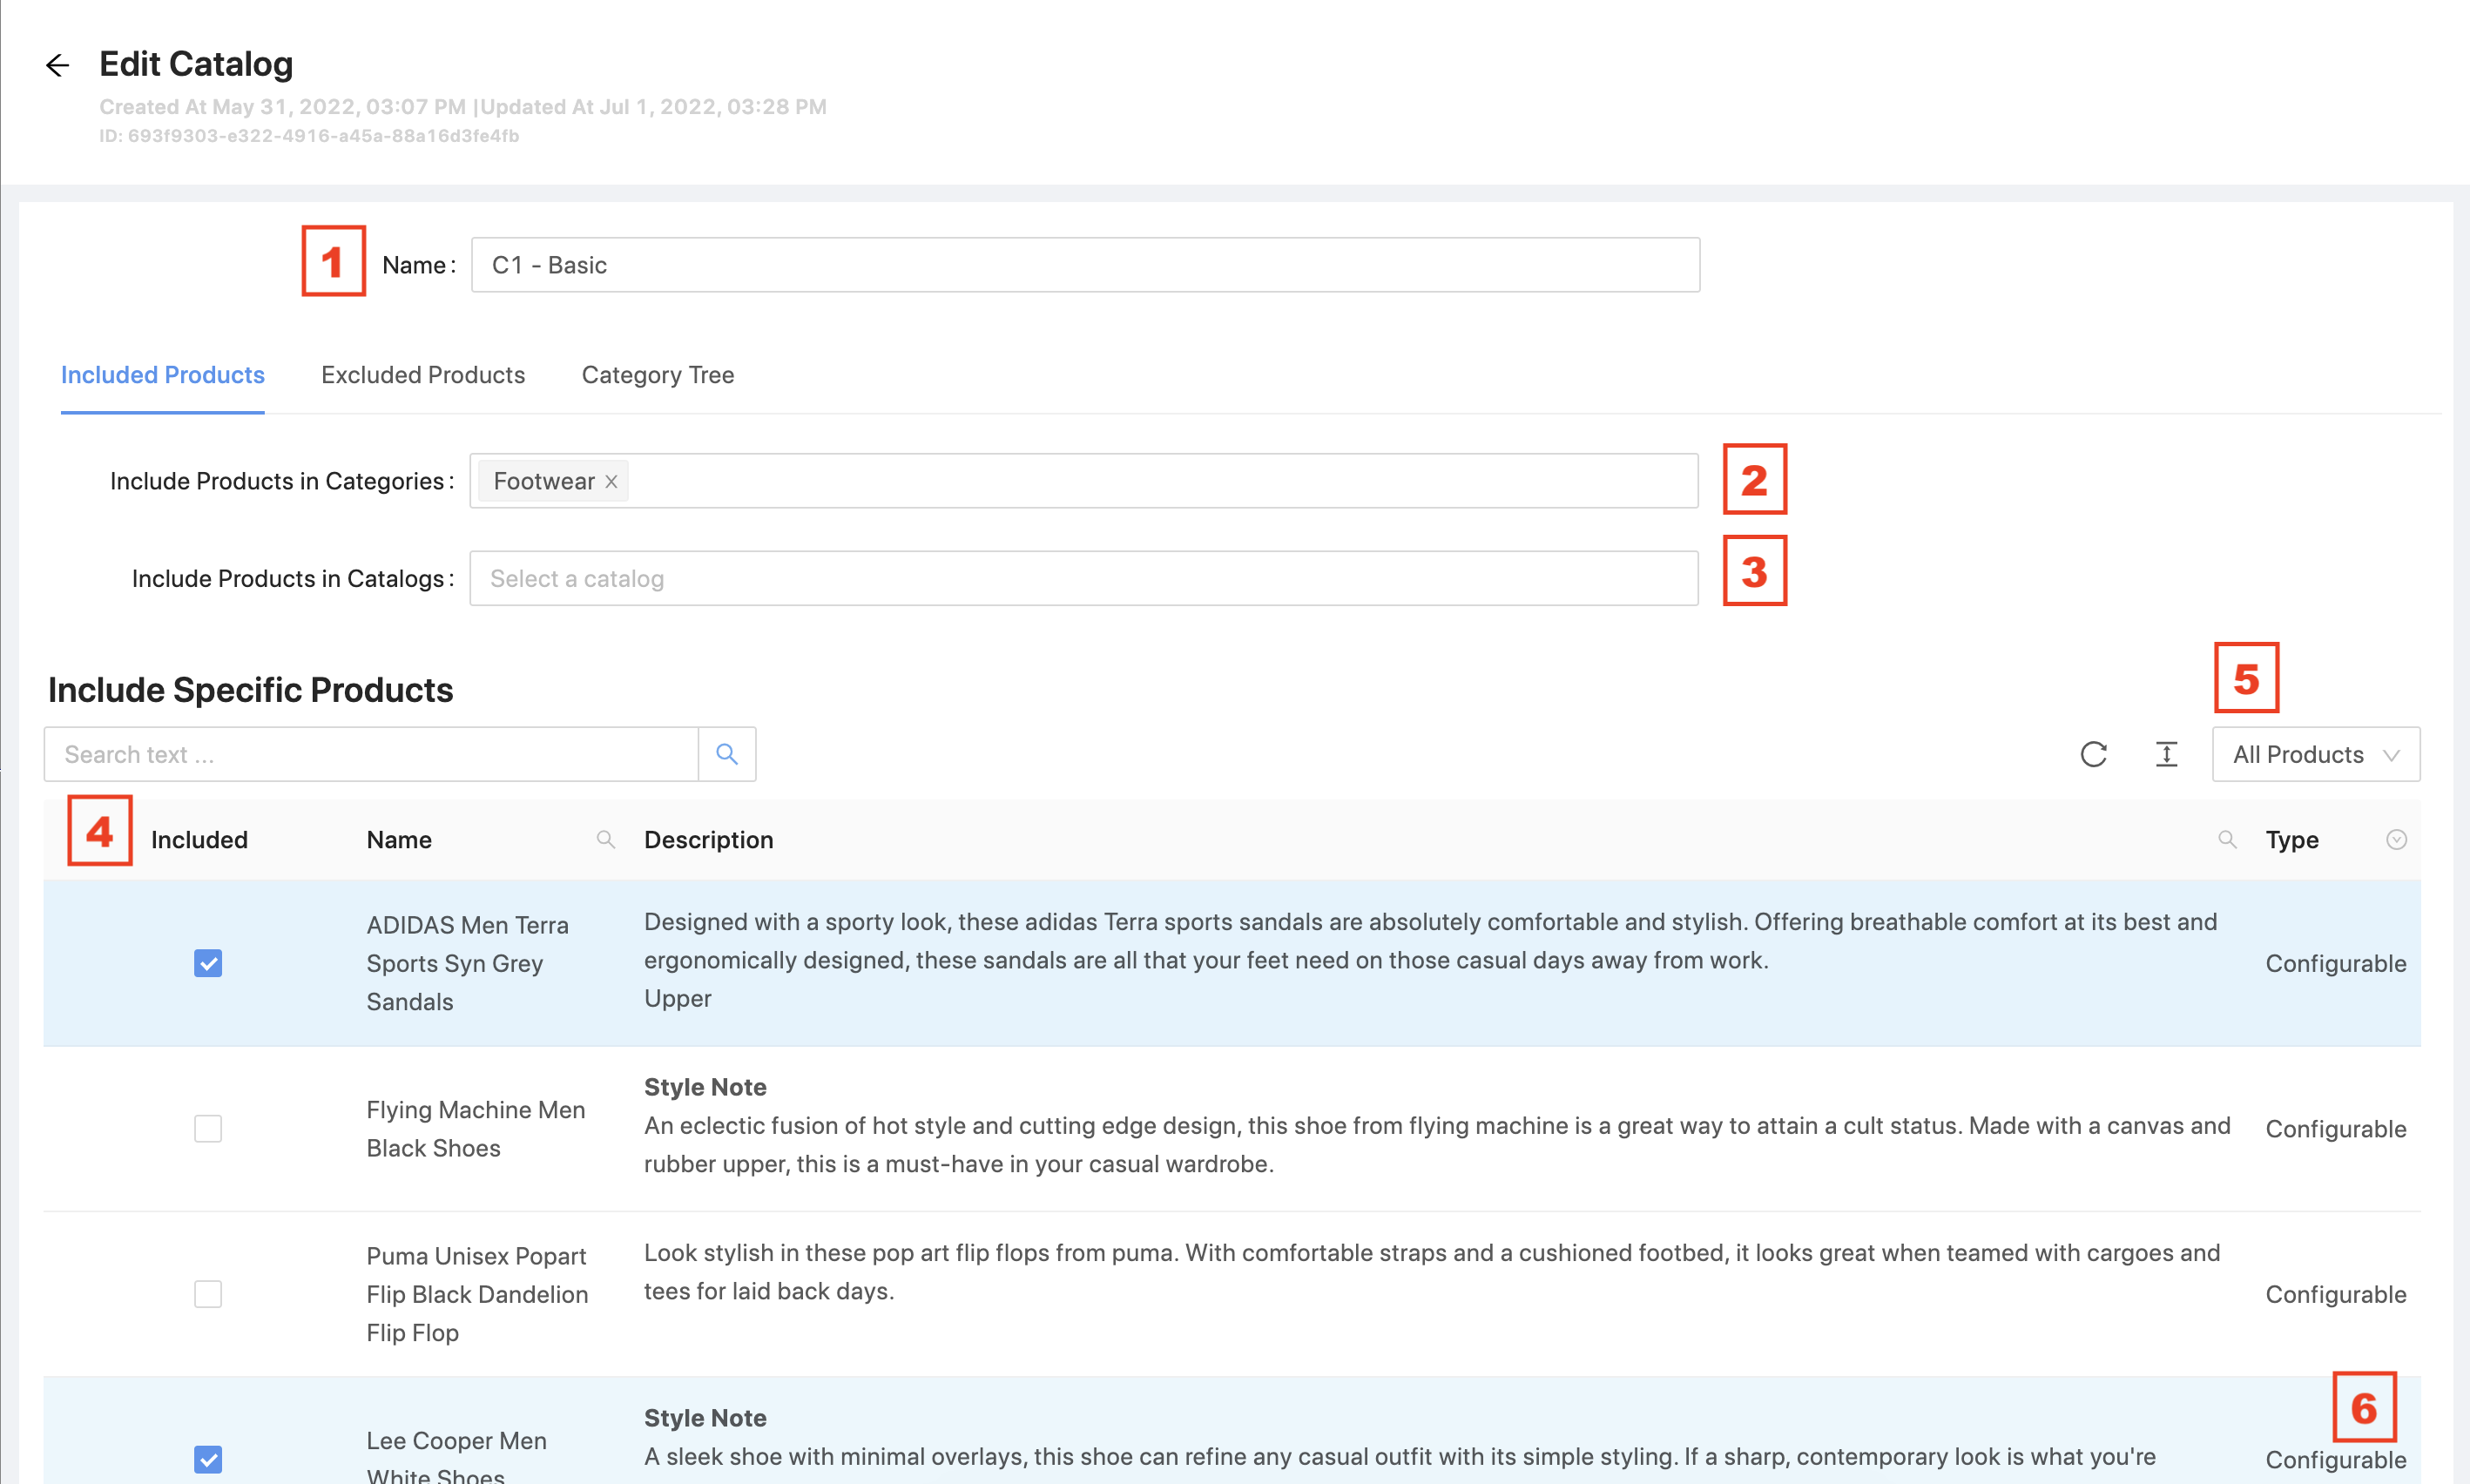Click the Type column filter icon
The width and height of the screenshot is (2470, 1484).
click(x=2395, y=840)
